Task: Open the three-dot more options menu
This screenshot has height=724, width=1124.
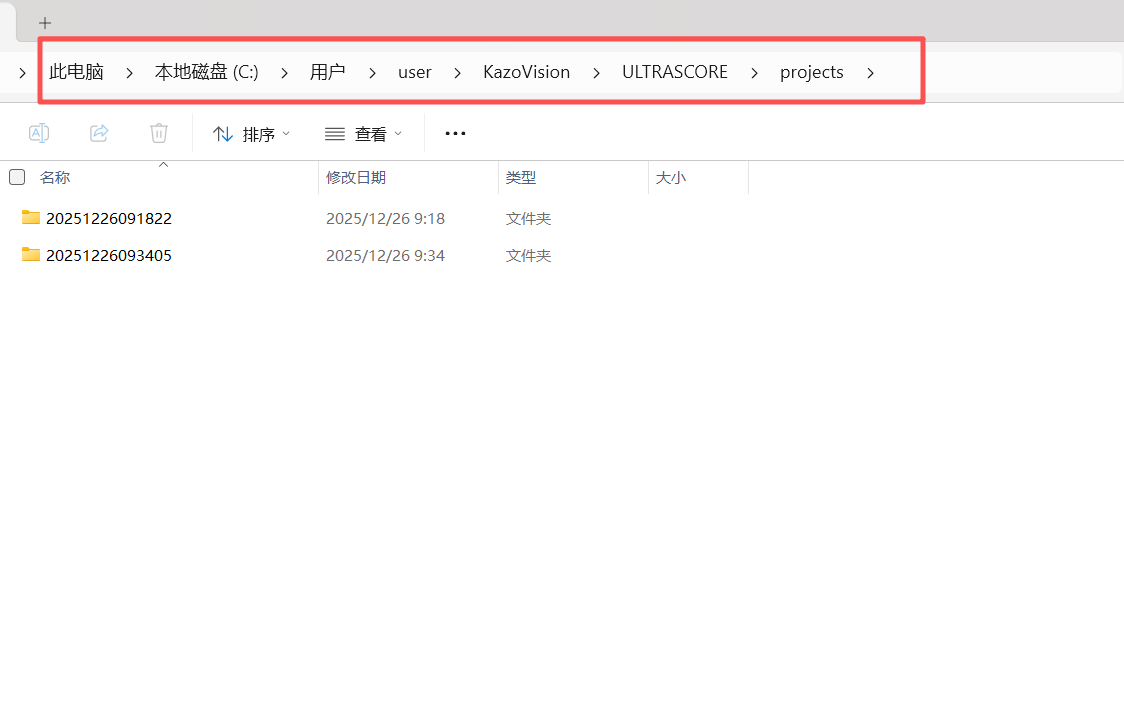Action: tap(455, 133)
